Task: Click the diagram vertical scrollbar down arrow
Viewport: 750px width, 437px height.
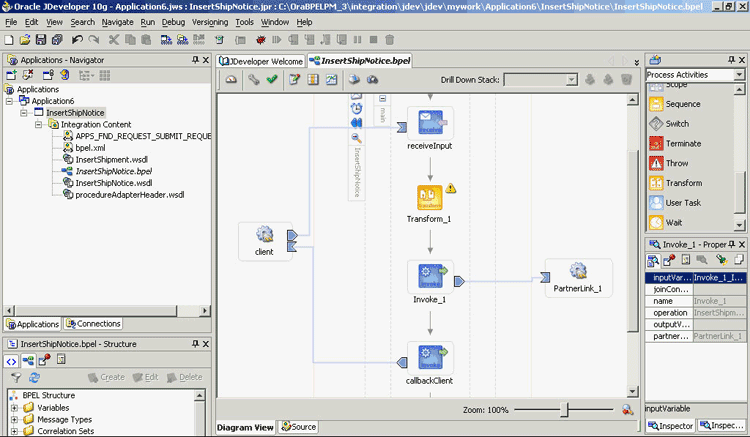Action: tap(633, 392)
